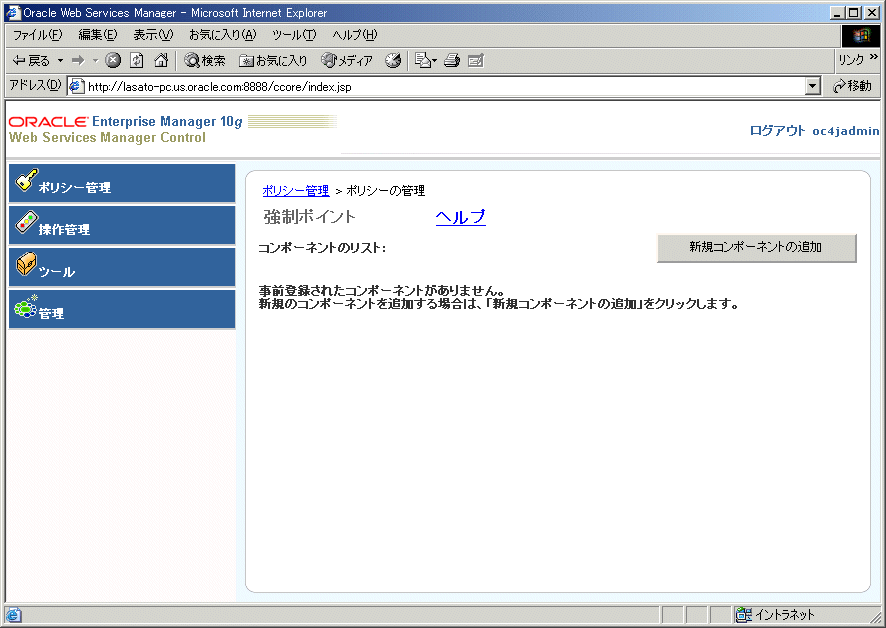
Task: Click the Windows flag throbber icon
Action: tap(861, 36)
